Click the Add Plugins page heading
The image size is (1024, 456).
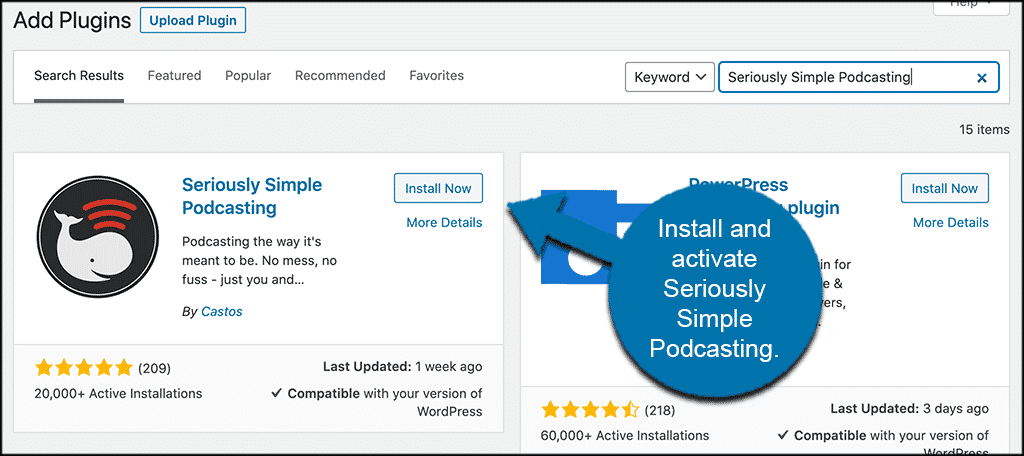[72, 20]
